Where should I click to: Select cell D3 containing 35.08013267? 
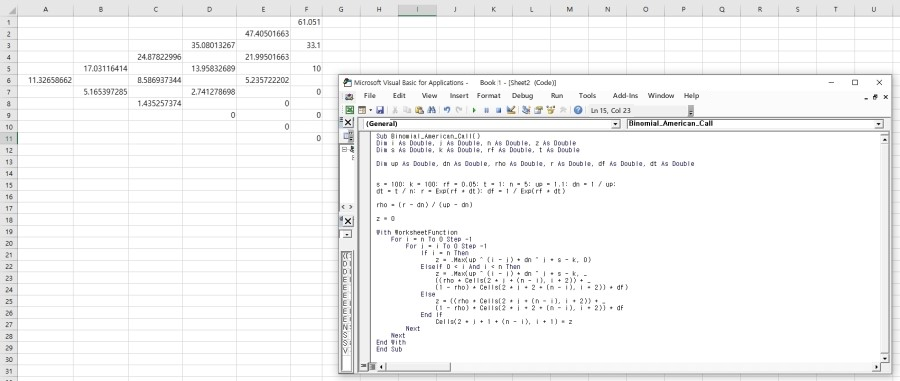click(x=210, y=45)
